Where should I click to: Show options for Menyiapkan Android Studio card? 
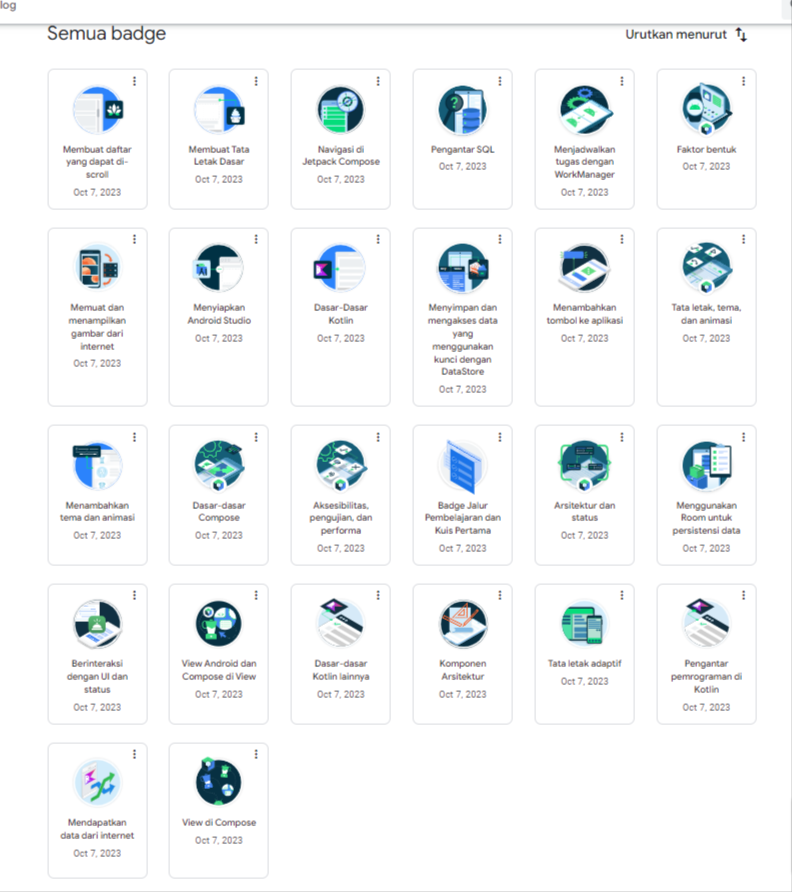click(256, 239)
